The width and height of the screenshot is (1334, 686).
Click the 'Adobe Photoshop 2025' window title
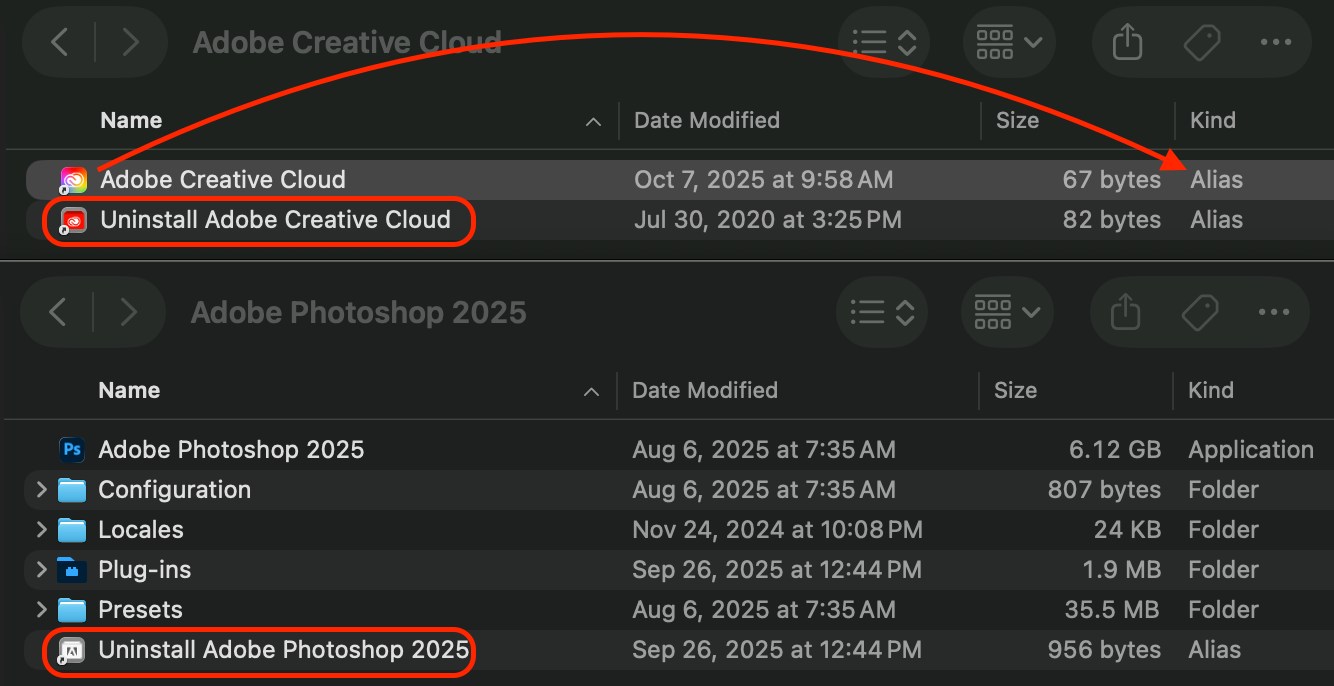click(358, 312)
